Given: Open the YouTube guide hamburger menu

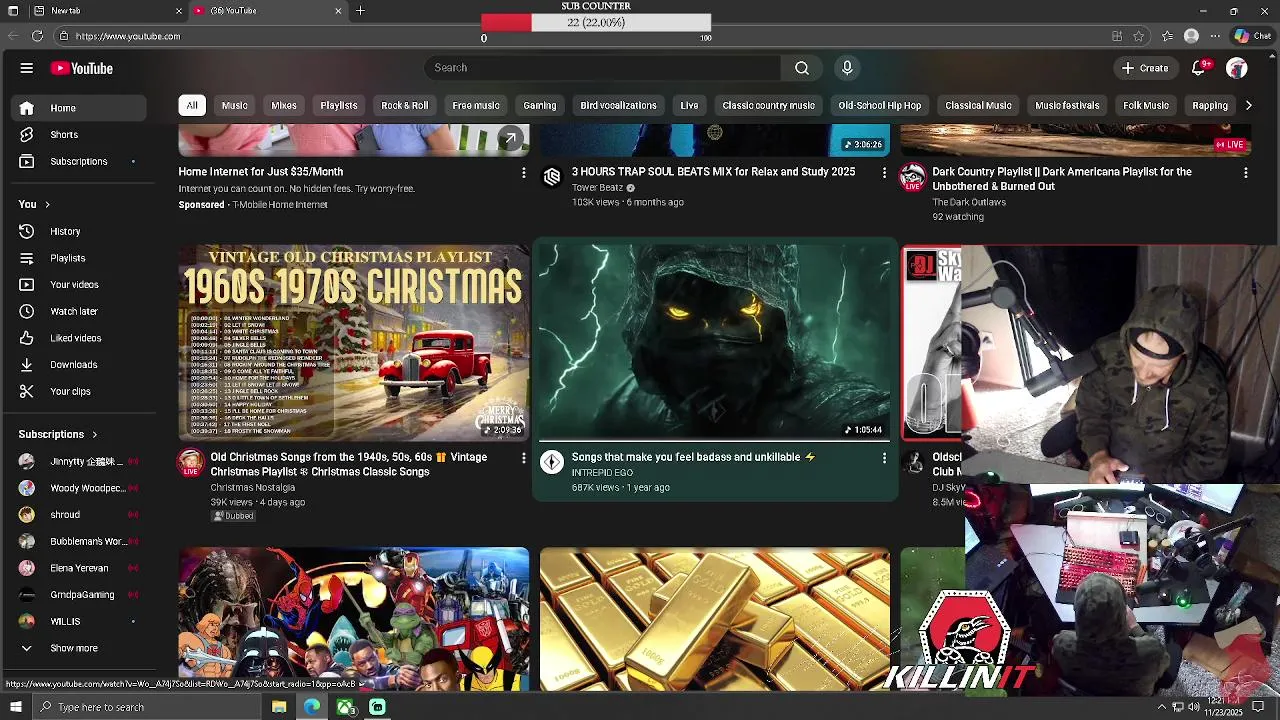Looking at the screenshot, I should click(27, 68).
